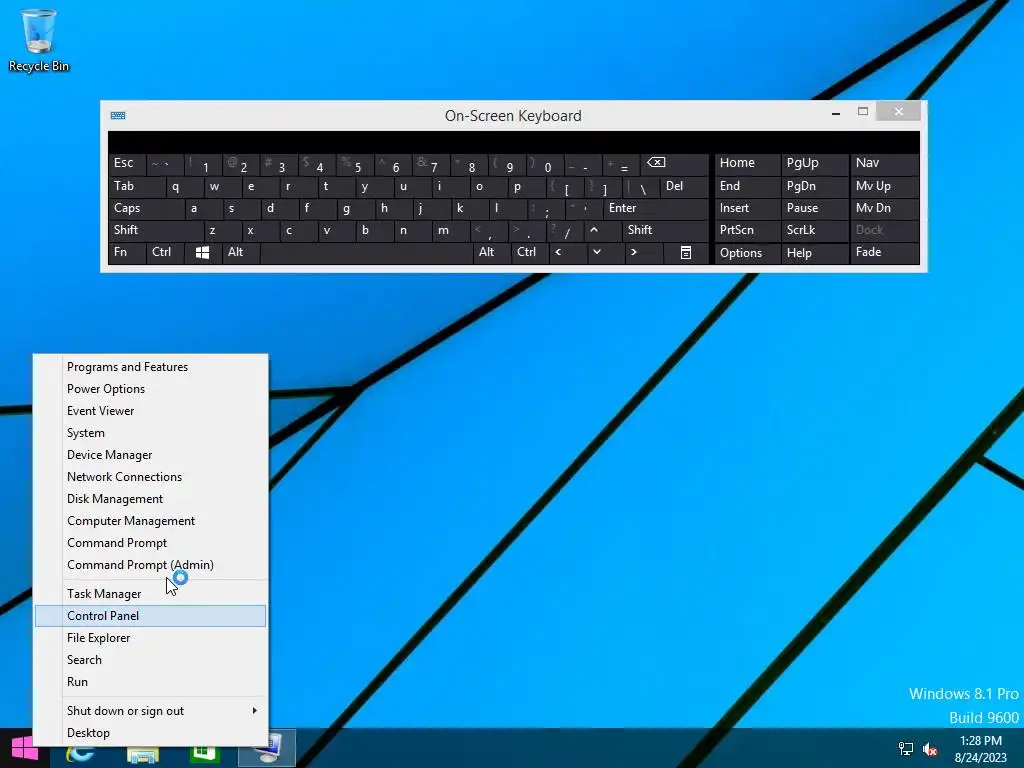
Task: Click the backspace key on the keyboard
Action: click(674, 163)
